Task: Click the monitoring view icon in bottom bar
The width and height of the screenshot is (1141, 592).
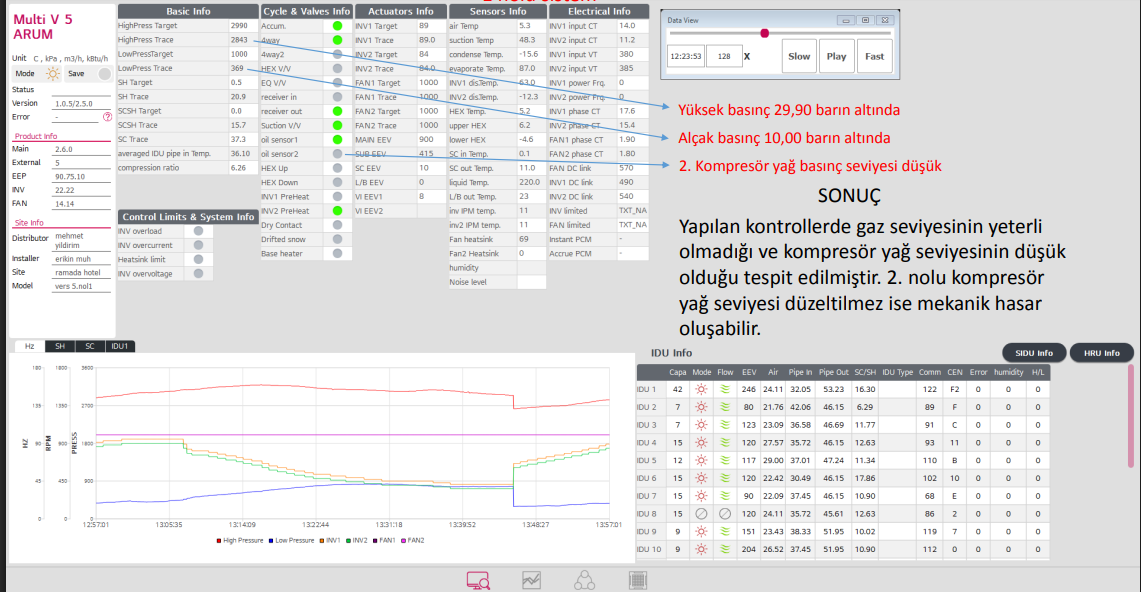Action: coord(478,579)
